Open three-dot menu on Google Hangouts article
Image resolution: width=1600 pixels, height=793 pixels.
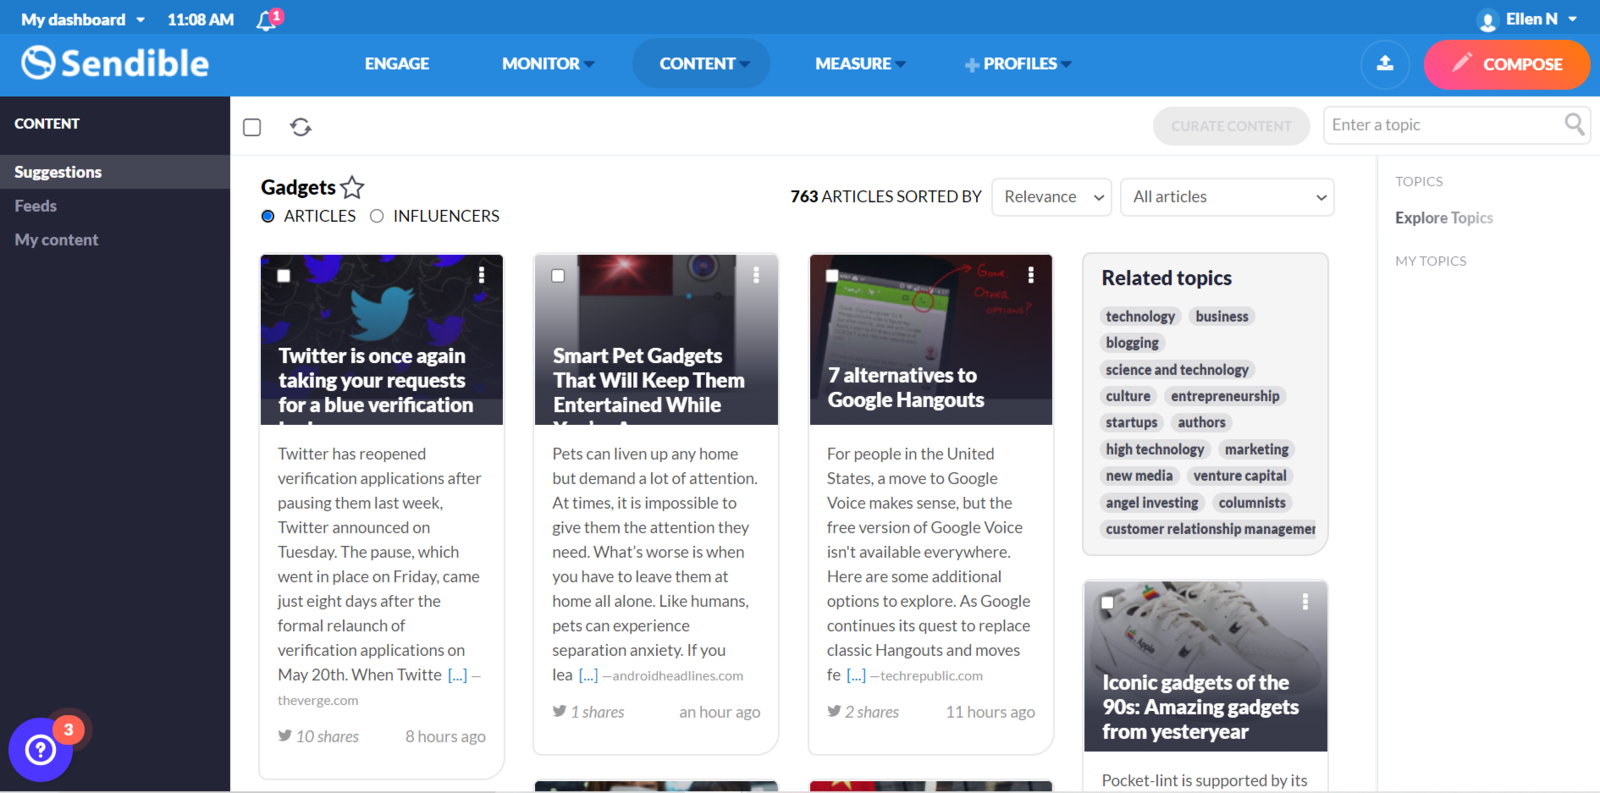tap(1031, 275)
